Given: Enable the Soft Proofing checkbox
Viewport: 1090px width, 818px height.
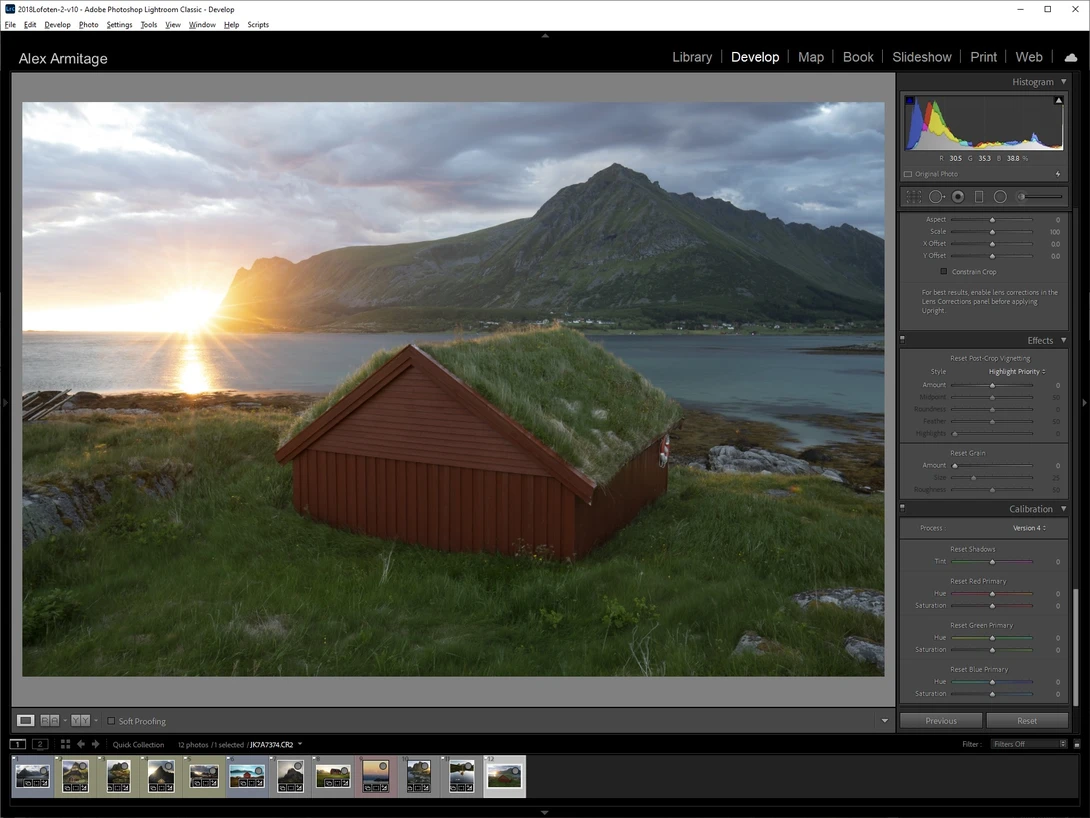Looking at the screenshot, I should tap(111, 721).
